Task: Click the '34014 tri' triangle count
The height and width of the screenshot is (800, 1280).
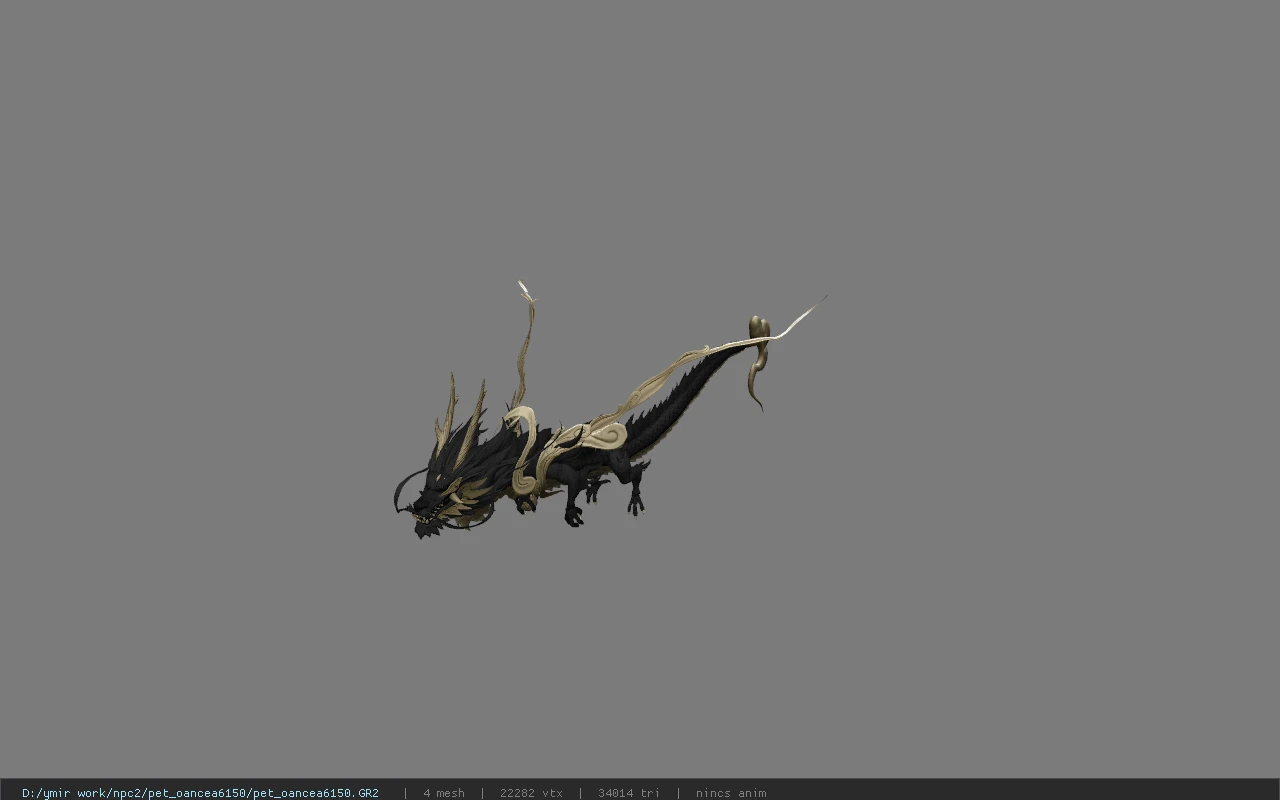Action: (x=629, y=793)
